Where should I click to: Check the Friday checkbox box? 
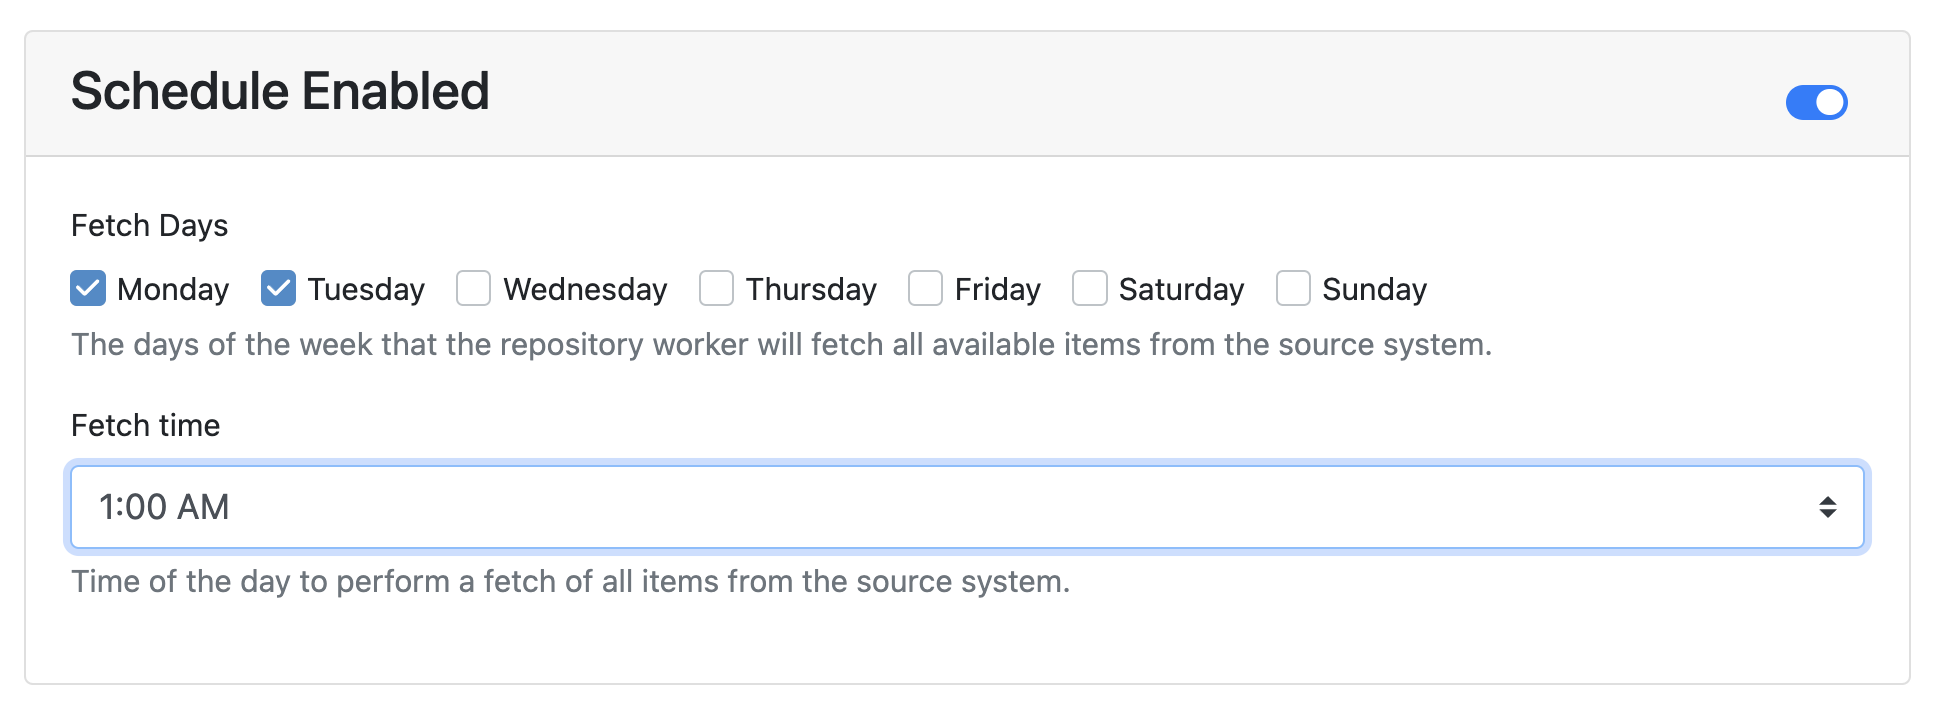[925, 288]
